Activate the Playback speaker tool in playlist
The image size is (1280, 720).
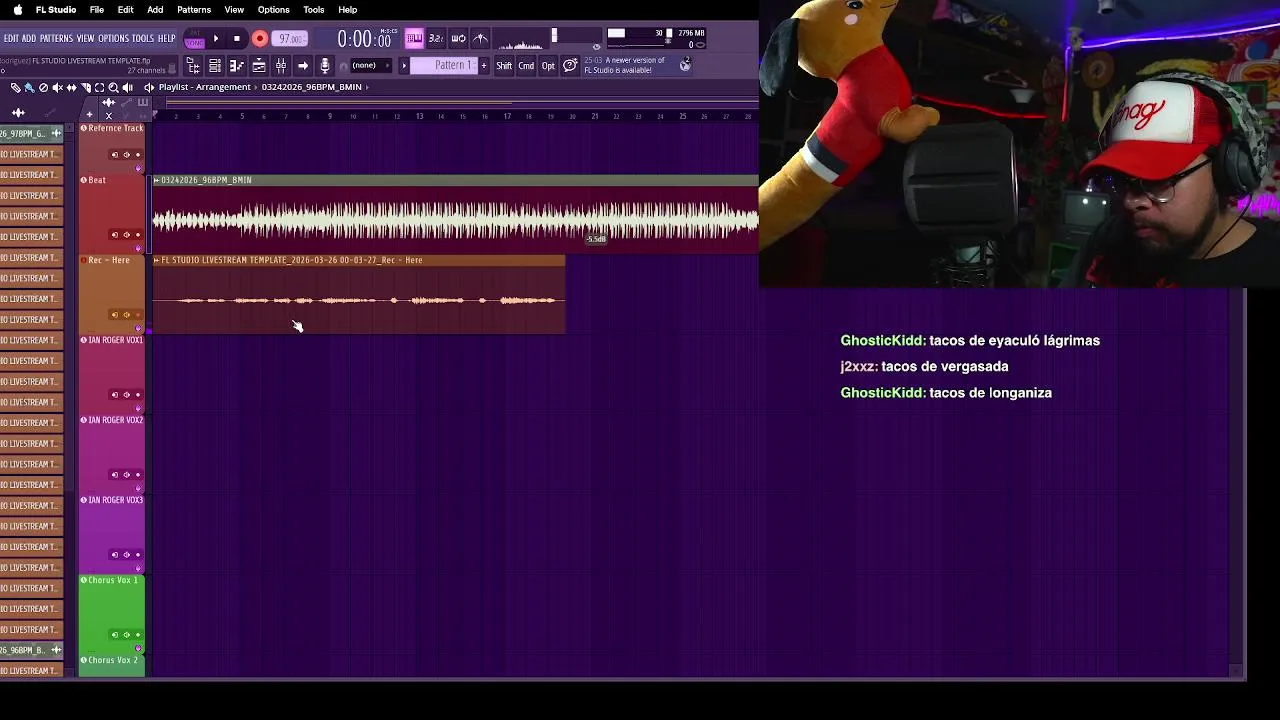pos(127,88)
